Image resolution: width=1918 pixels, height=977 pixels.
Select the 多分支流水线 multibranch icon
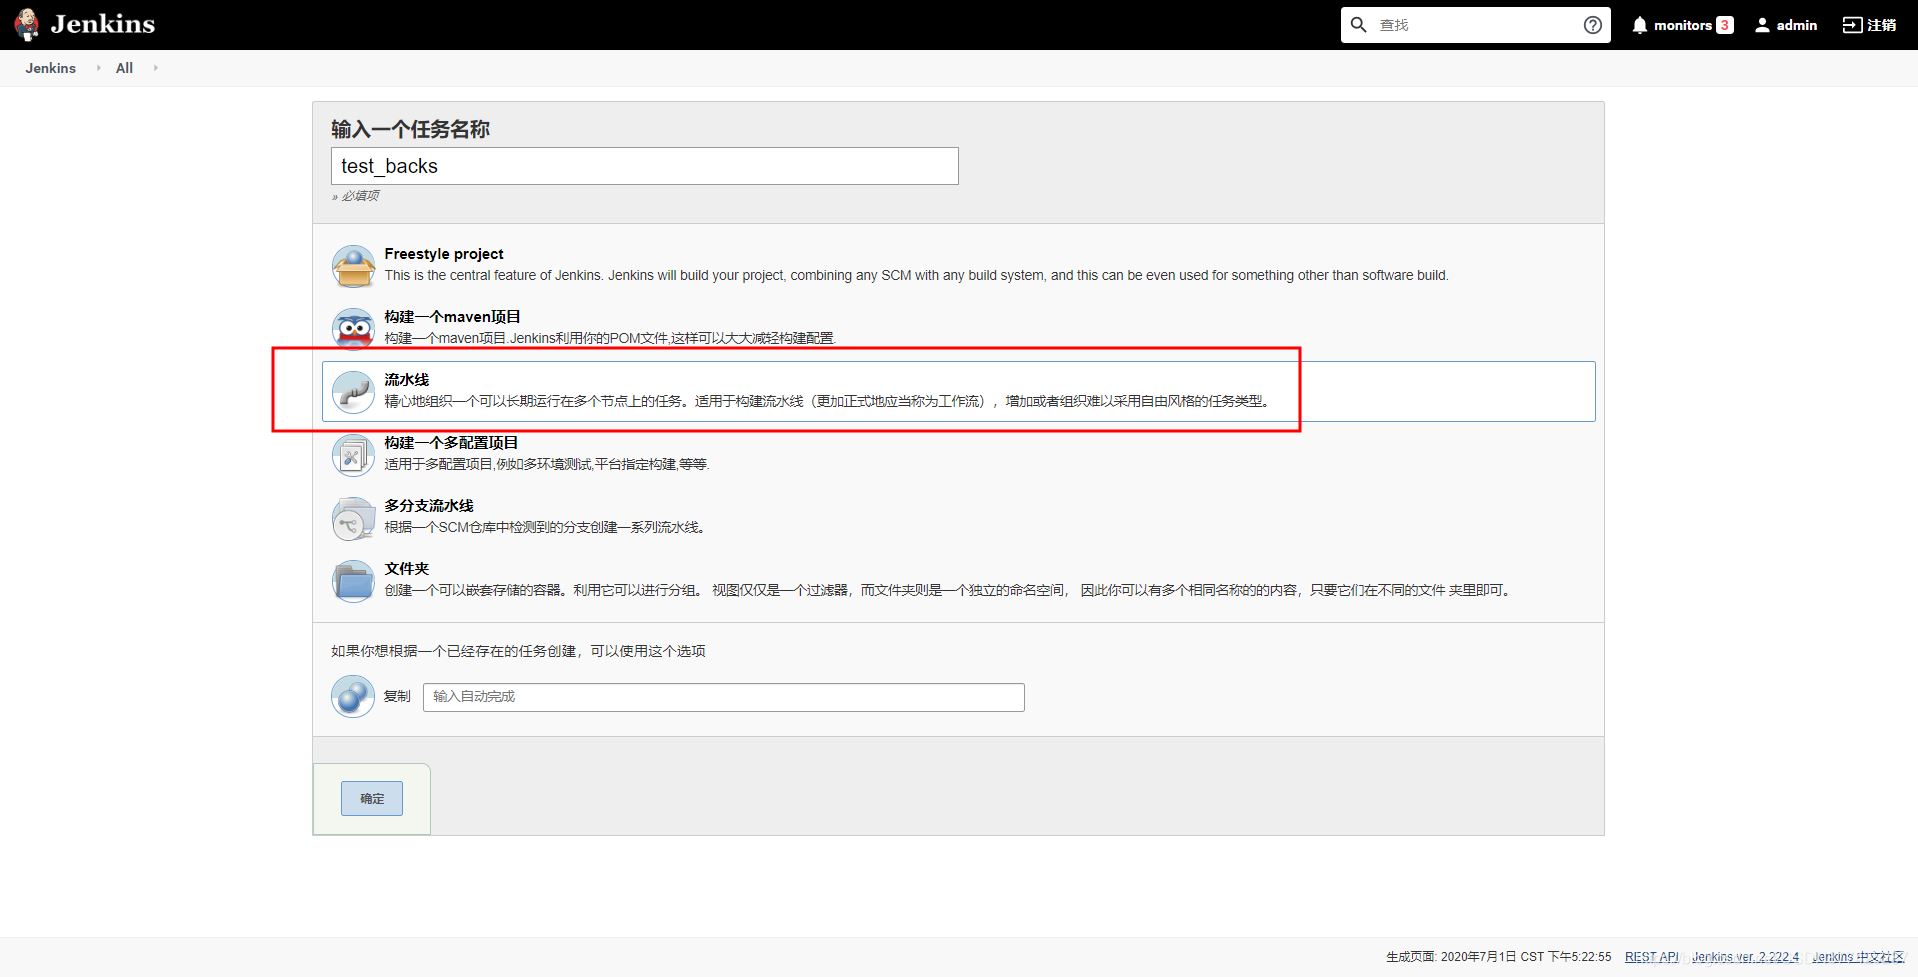353,518
